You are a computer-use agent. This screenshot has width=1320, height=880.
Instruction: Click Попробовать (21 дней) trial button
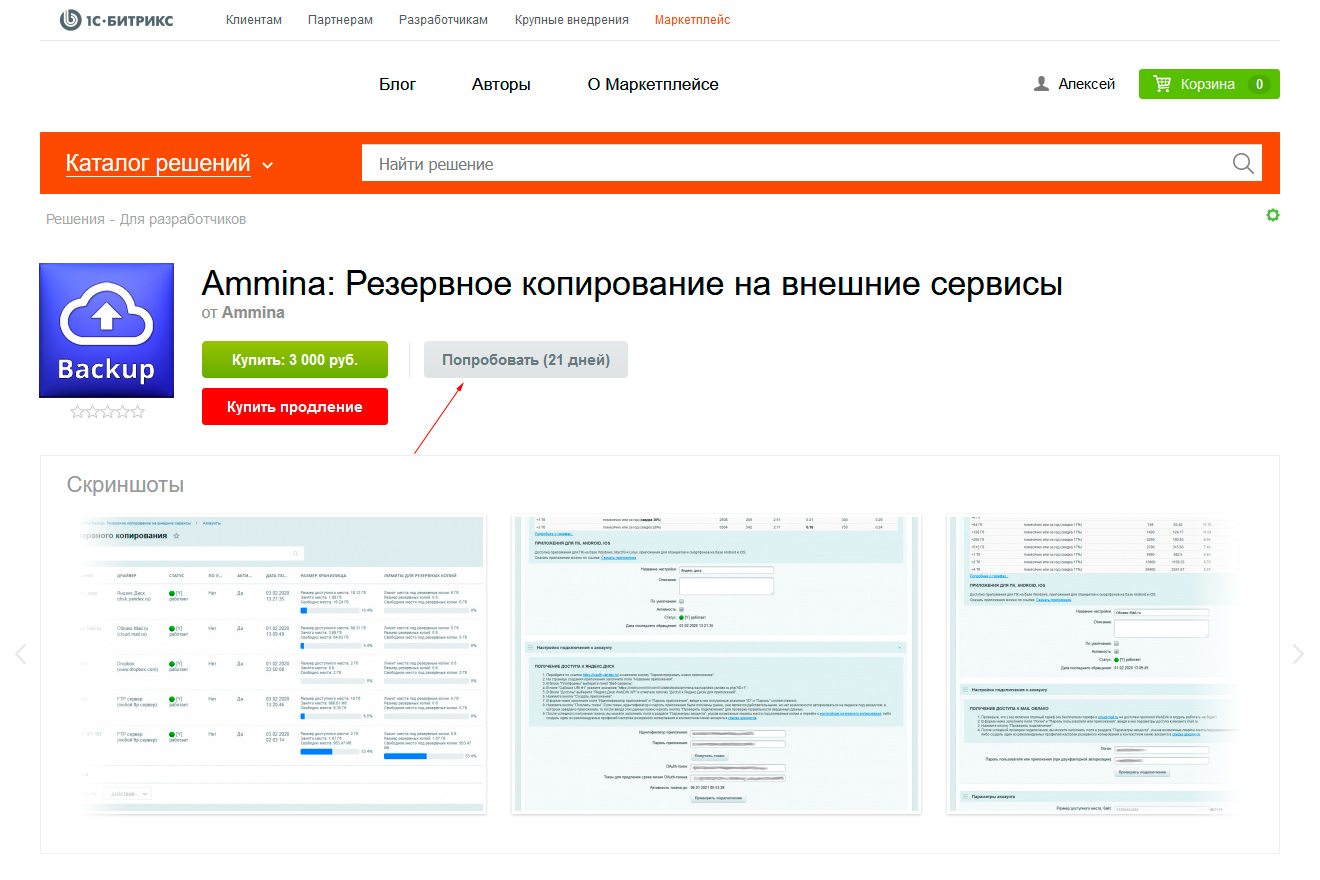click(x=526, y=360)
